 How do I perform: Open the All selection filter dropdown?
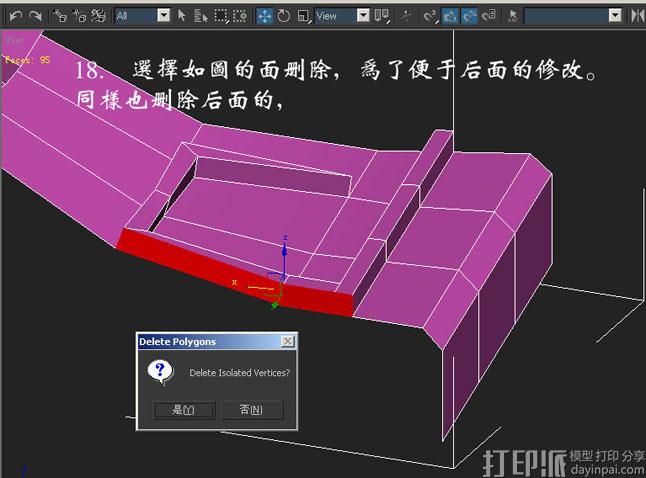click(x=142, y=16)
